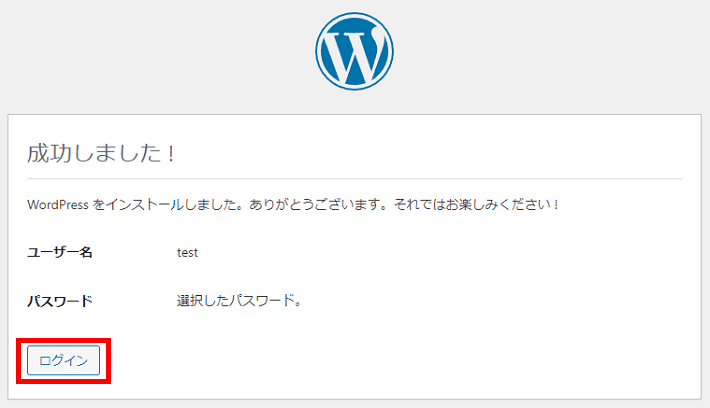Image resolution: width=710 pixels, height=408 pixels.
Task: Select the username value test
Action: point(187,253)
